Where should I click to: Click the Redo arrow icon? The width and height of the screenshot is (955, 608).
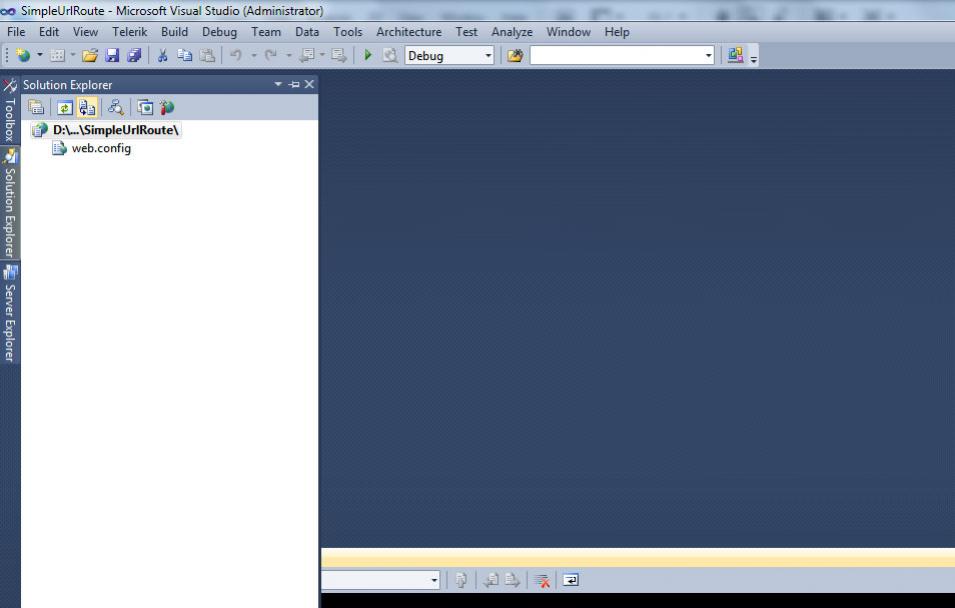pyautogui.click(x=270, y=56)
